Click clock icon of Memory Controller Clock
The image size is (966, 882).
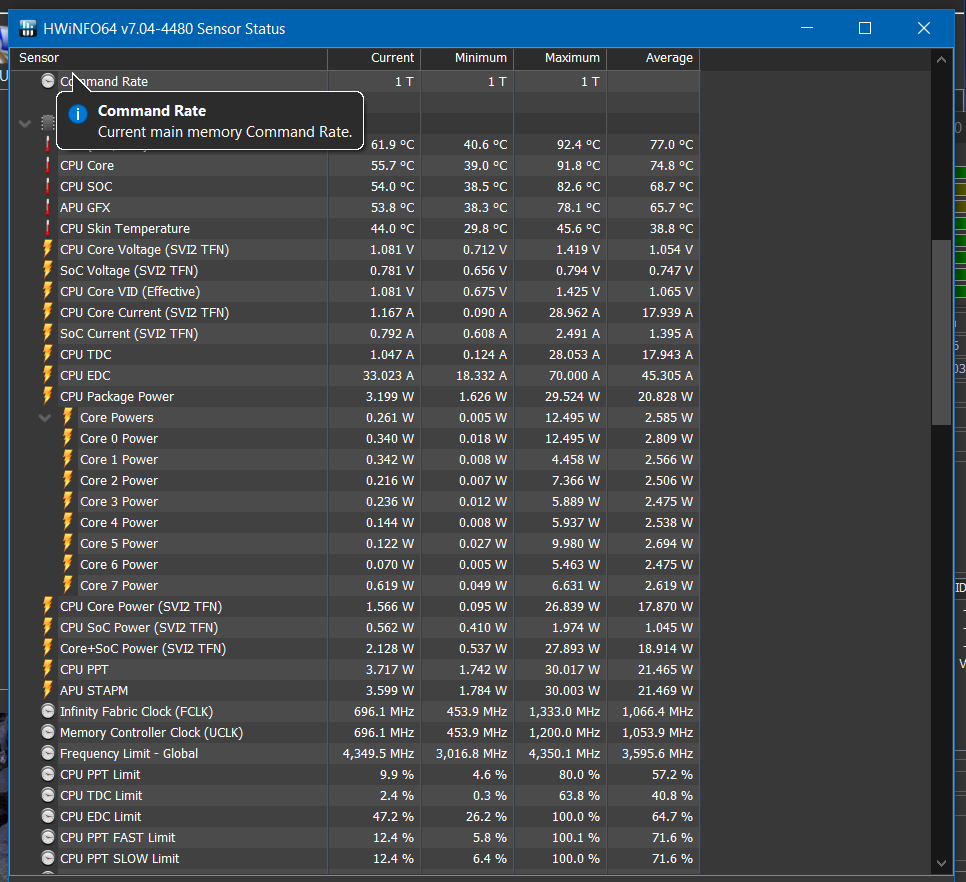pyautogui.click(x=47, y=732)
